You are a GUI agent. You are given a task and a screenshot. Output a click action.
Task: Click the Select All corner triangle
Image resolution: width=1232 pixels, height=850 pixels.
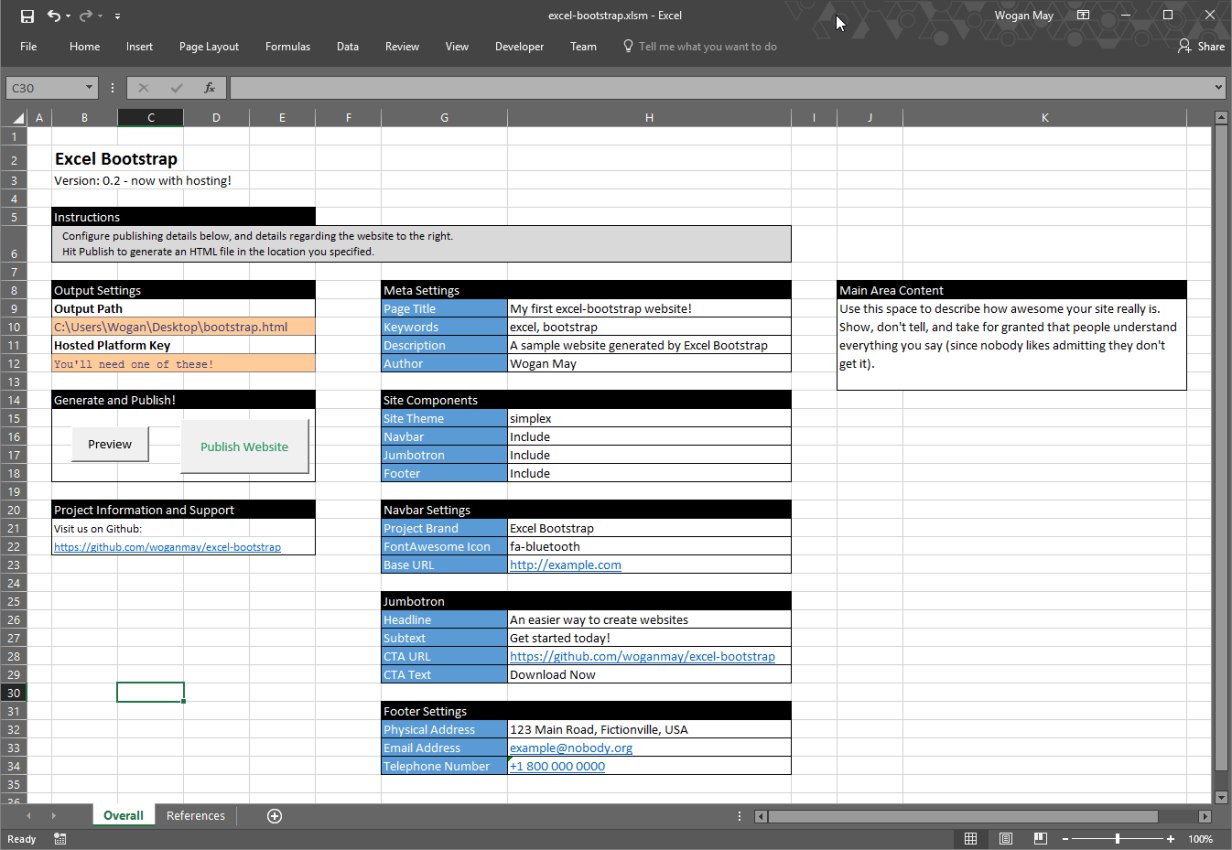click(x=18, y=118)
